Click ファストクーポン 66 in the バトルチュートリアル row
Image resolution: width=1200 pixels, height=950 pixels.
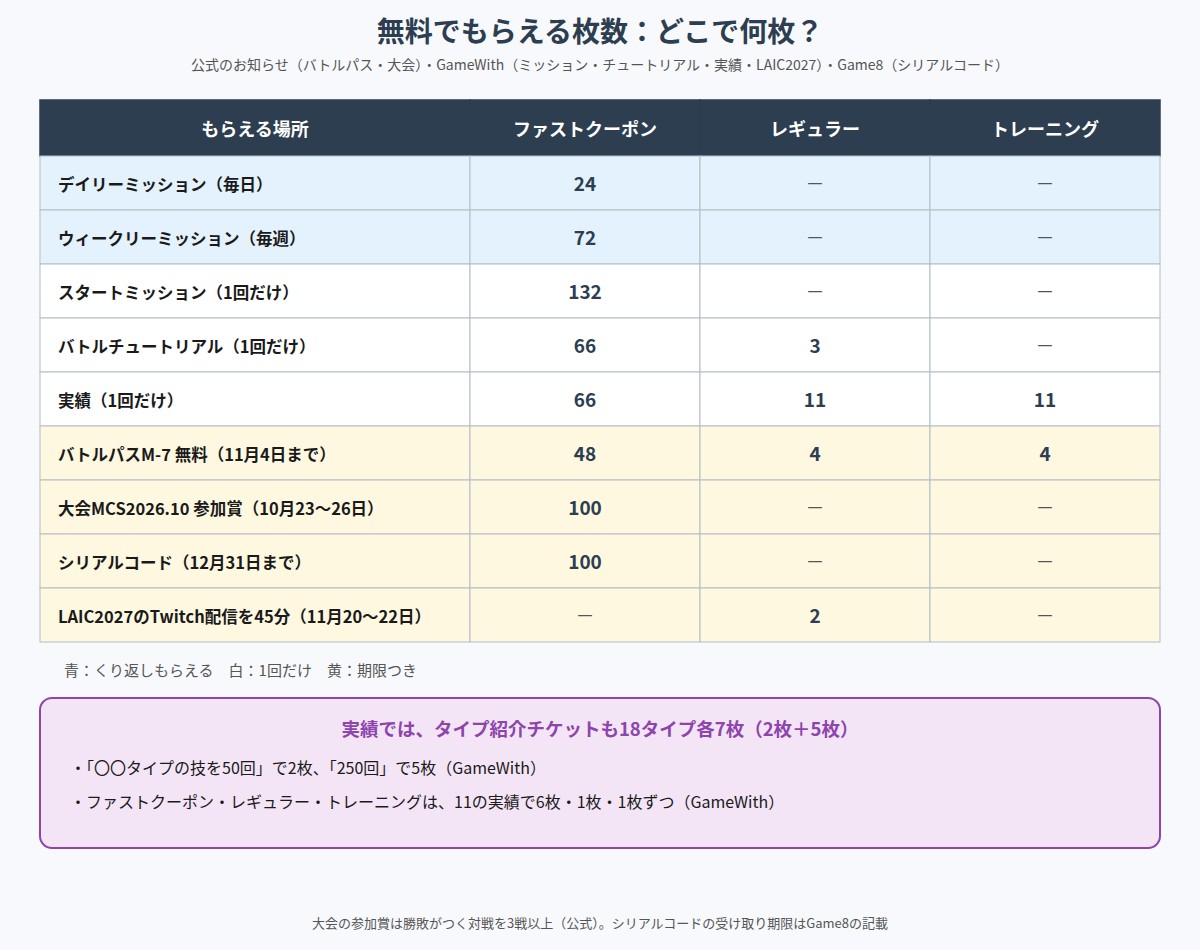(x=585, y=346)
